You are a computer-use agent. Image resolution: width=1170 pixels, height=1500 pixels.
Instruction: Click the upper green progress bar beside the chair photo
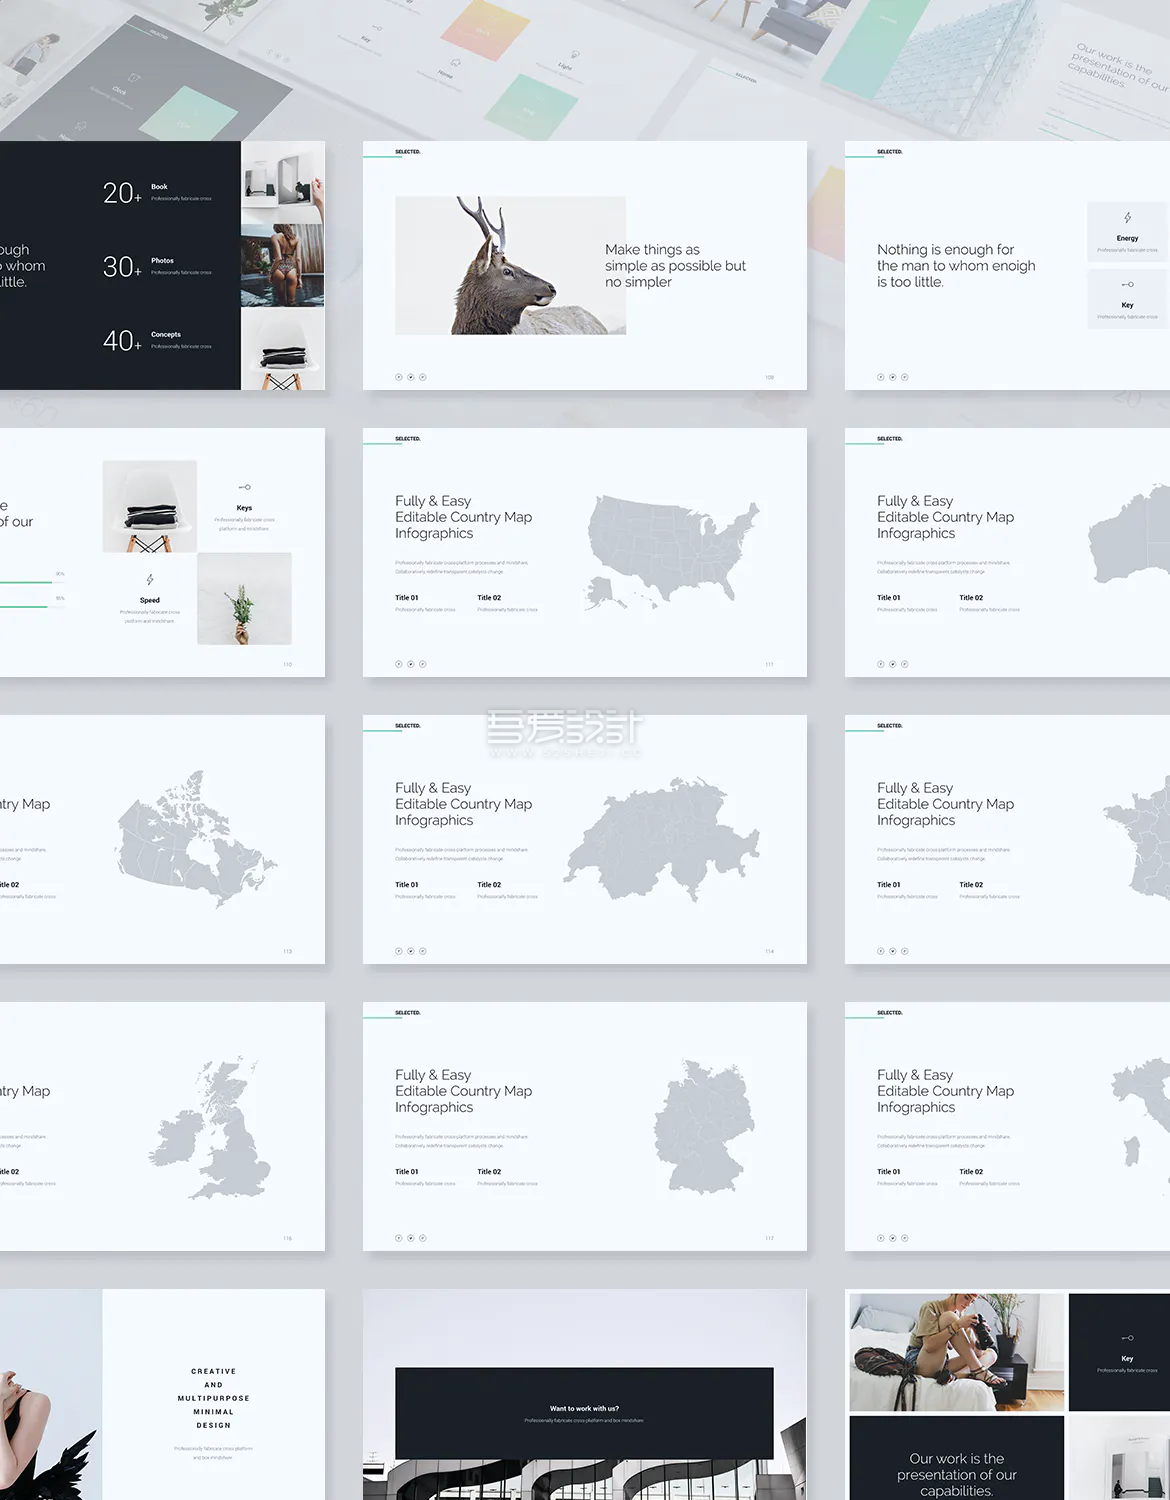(26, 582)
